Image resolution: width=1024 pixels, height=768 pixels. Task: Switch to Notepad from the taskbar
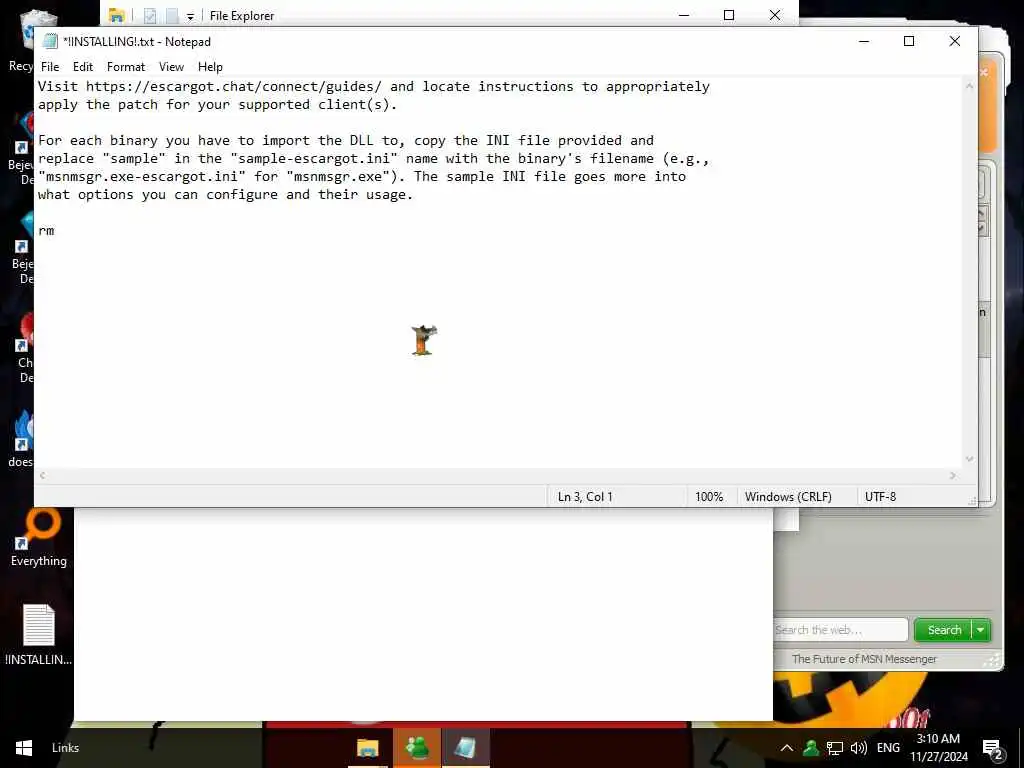[x=465, y=748]
